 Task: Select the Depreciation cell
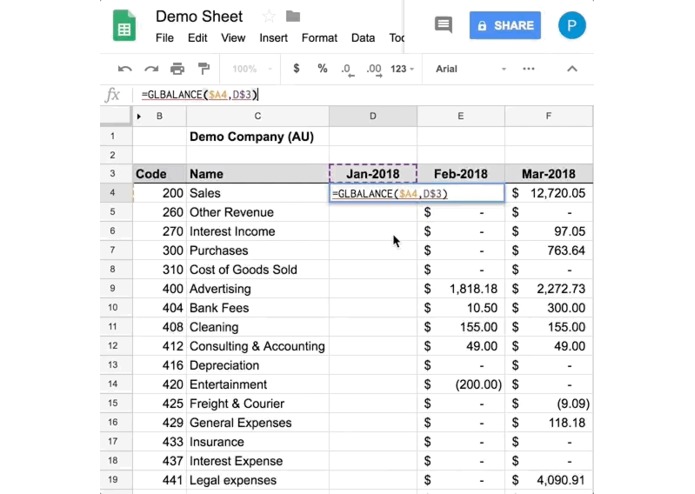258,365
